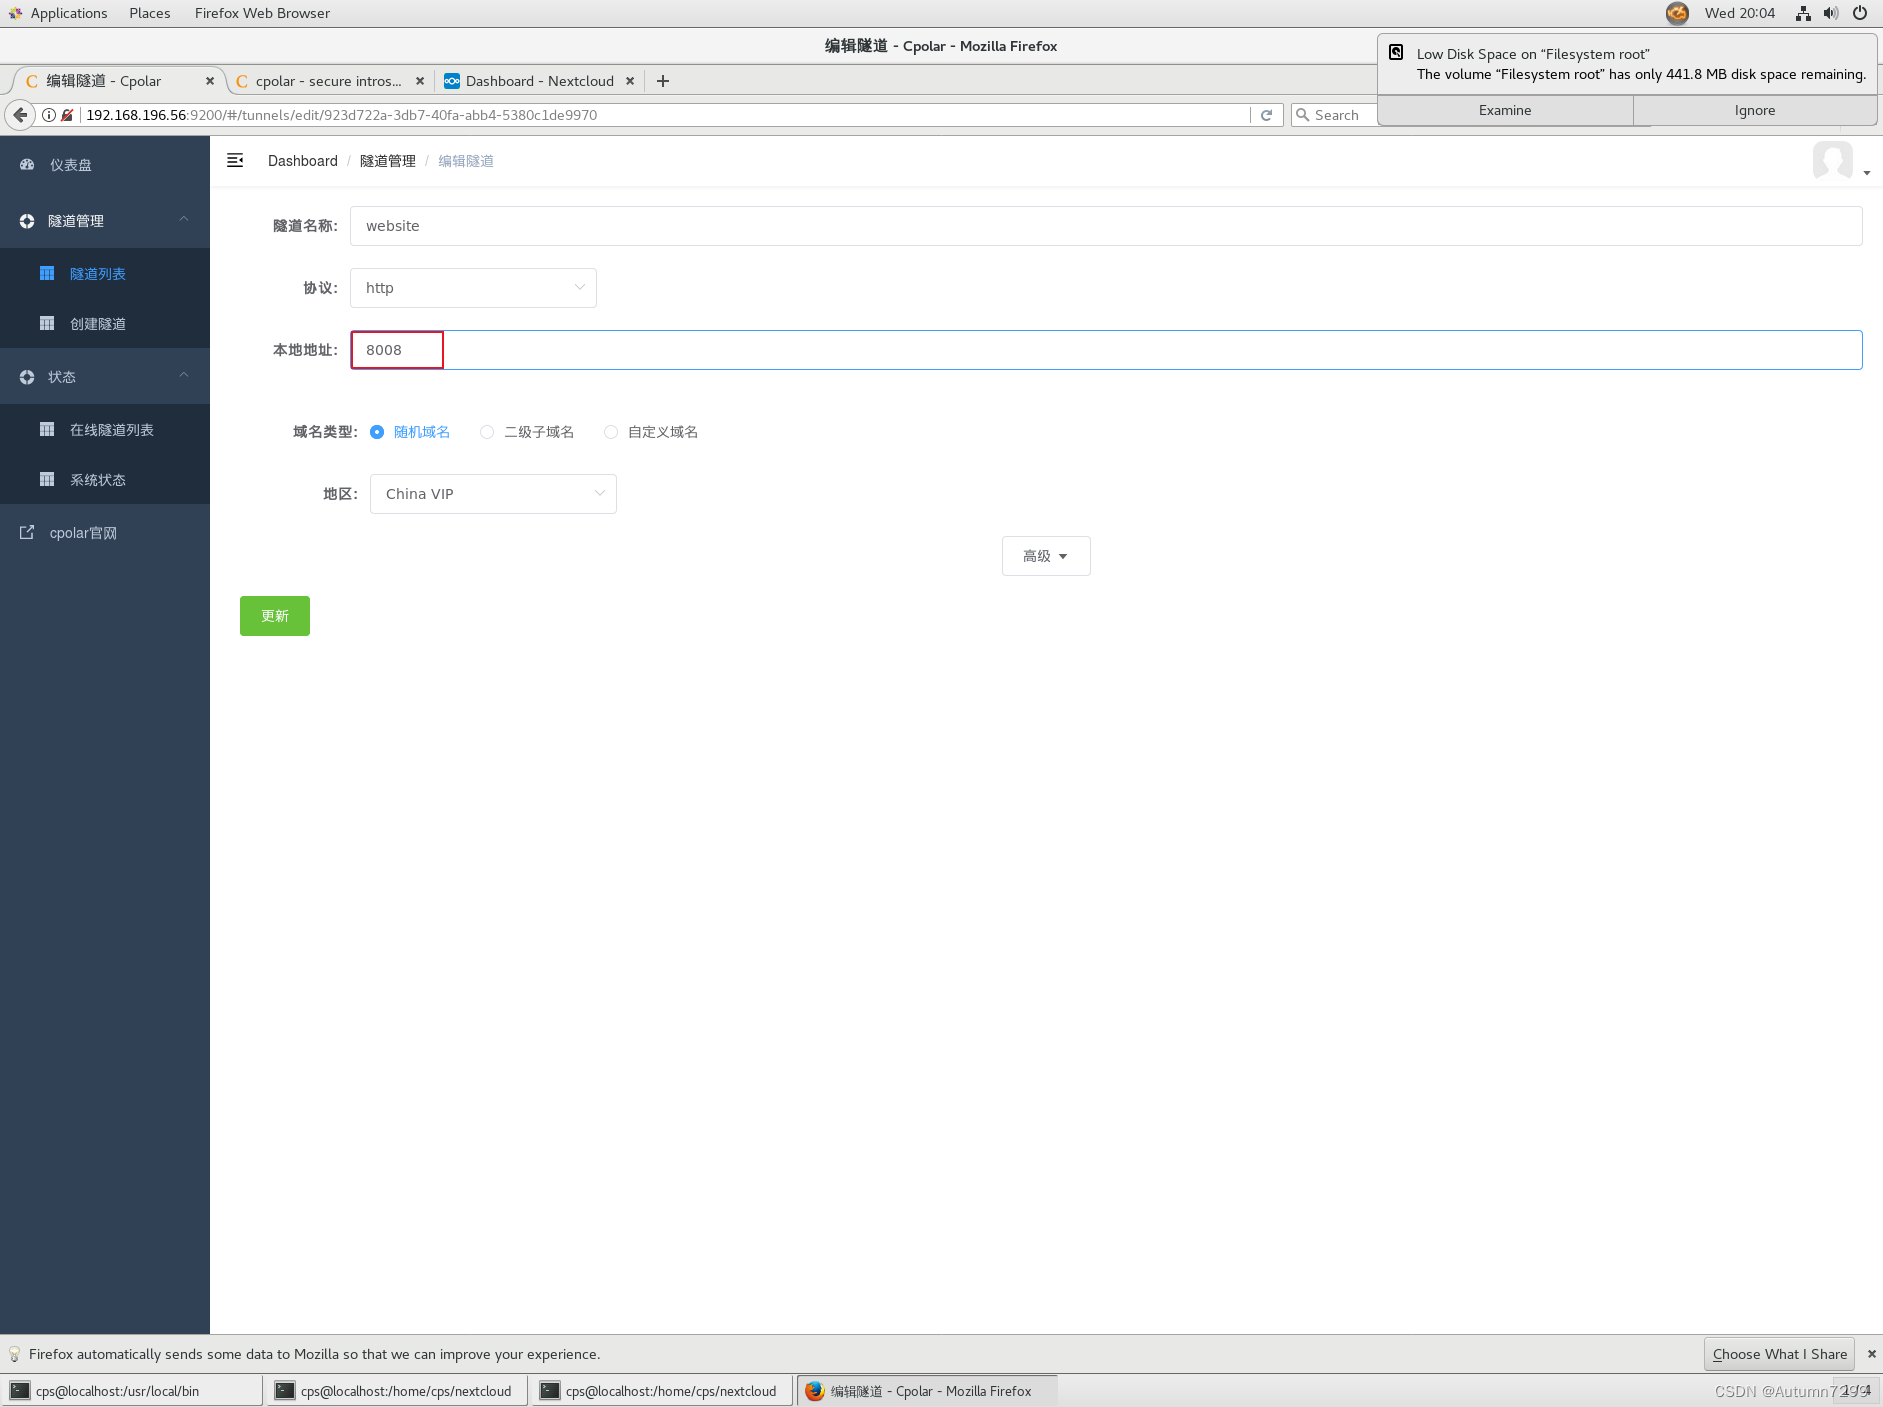Image resolution: width=1883 pixels, height=1407 pixels.
Task: Open the cpolar官网 external link
Action: coord(105,533)
